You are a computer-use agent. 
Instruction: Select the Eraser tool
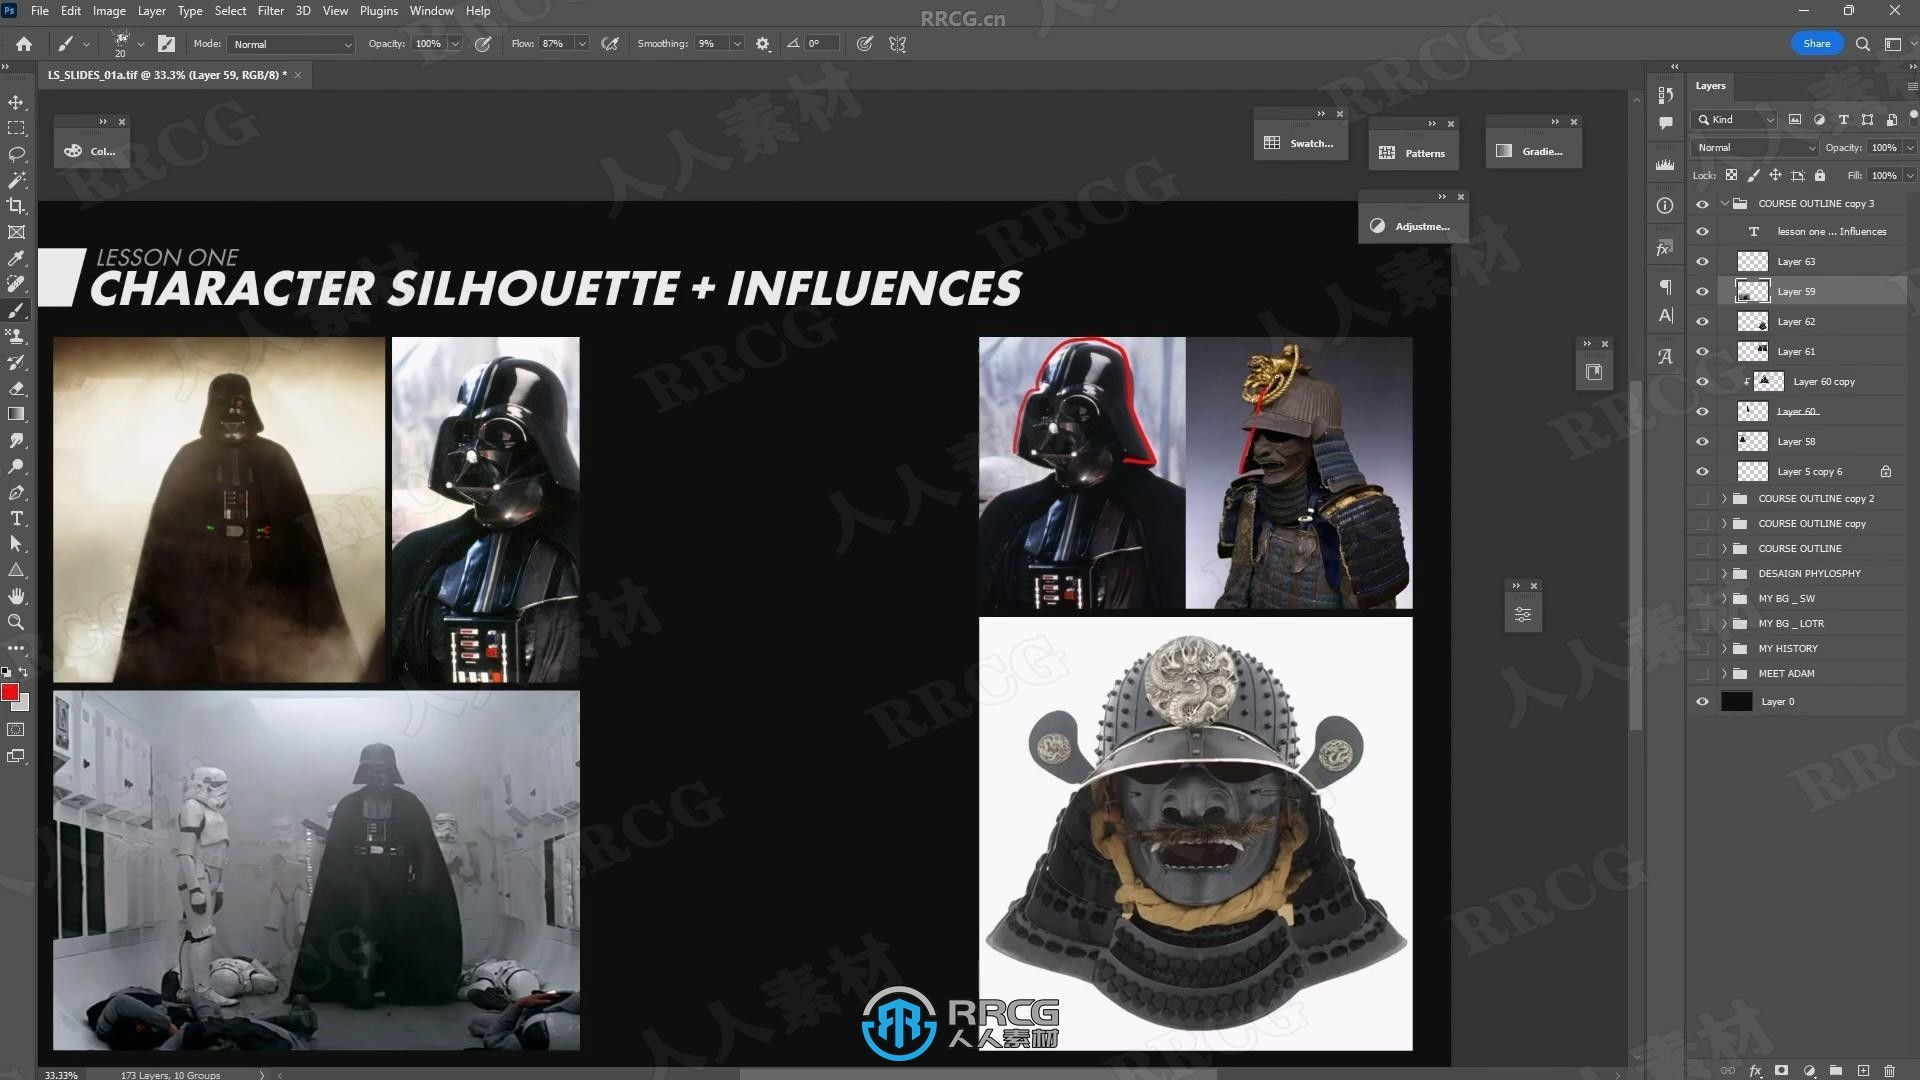(16, 388)
